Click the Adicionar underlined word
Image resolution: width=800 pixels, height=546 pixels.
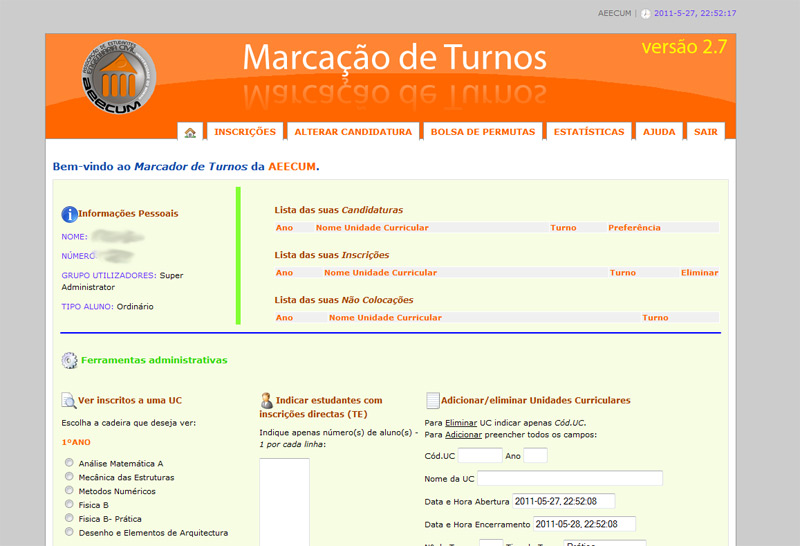tap(463, 435)
